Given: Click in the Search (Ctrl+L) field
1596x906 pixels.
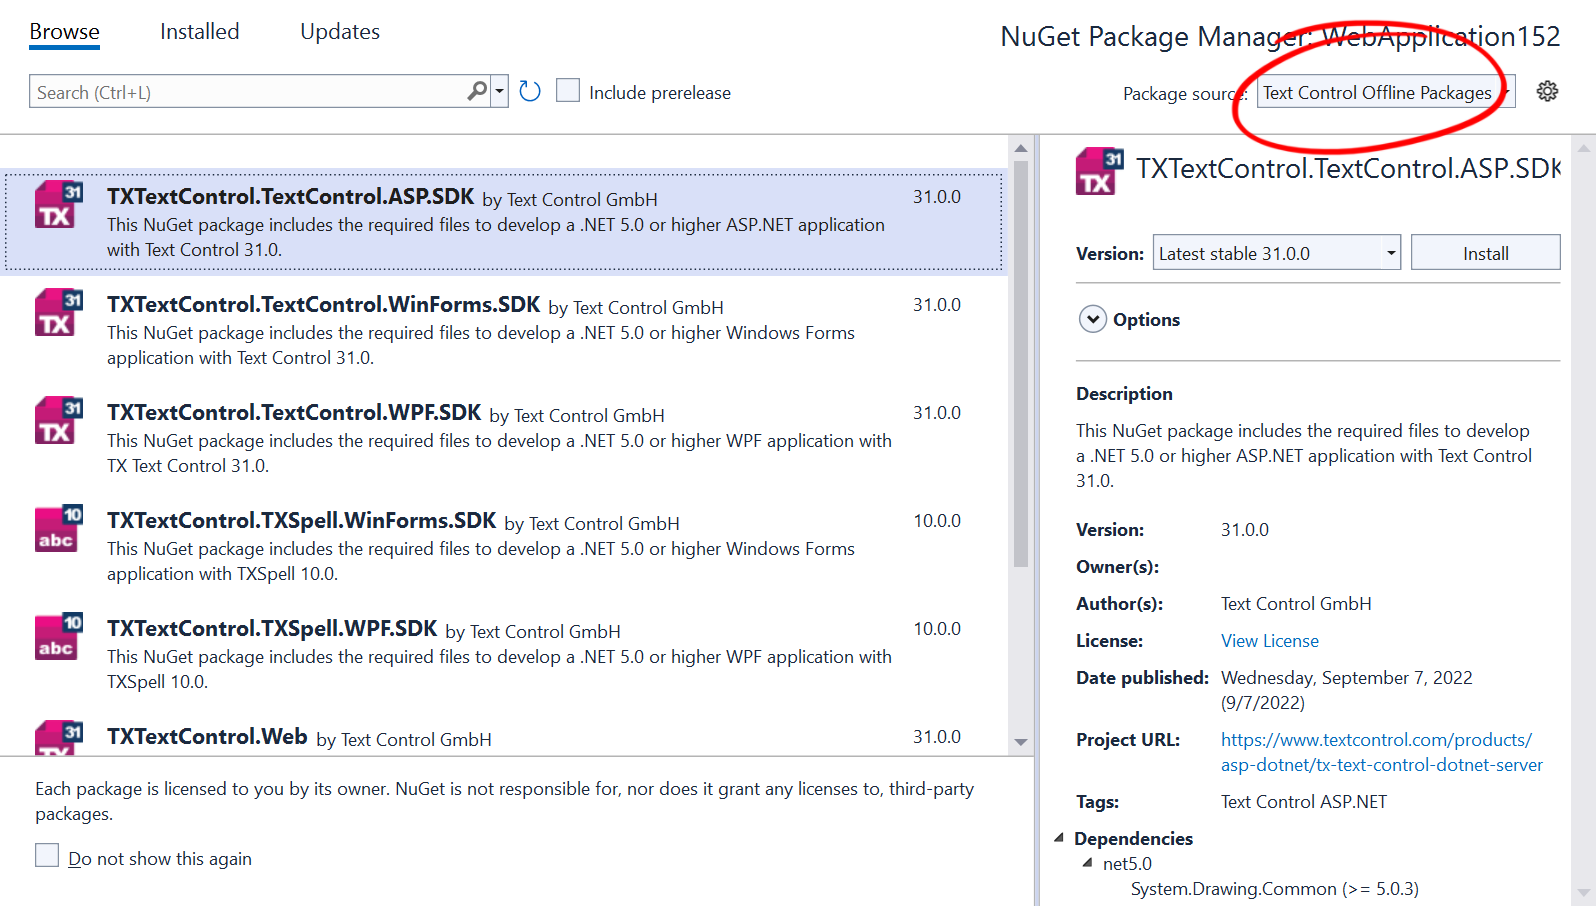Looking at the screenshot, I should (247, 92).
